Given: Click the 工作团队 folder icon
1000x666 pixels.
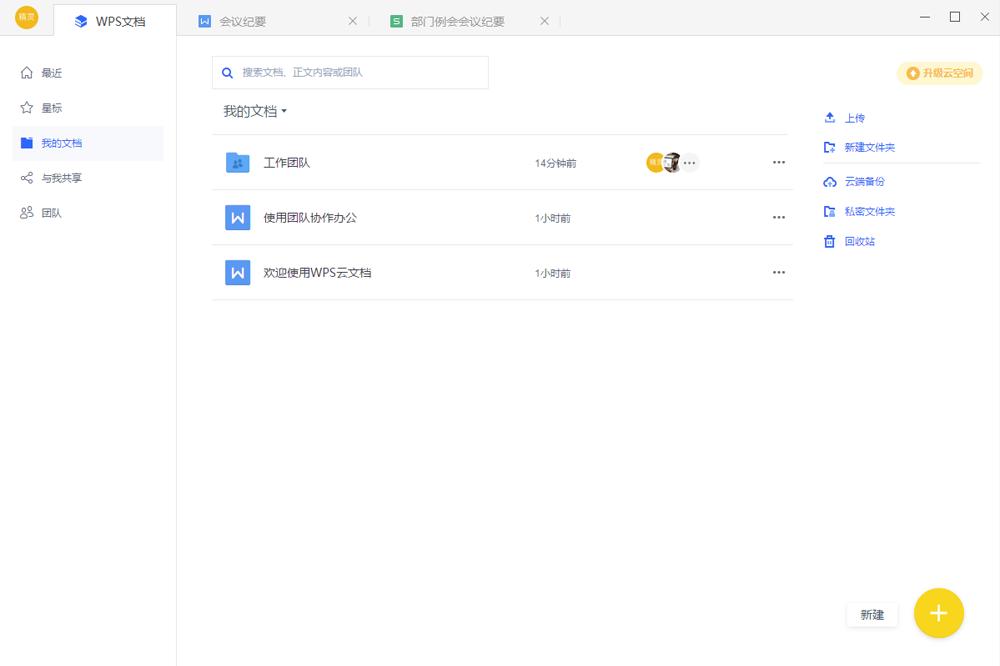Looking at the screenshot, I should click(238, 163).
